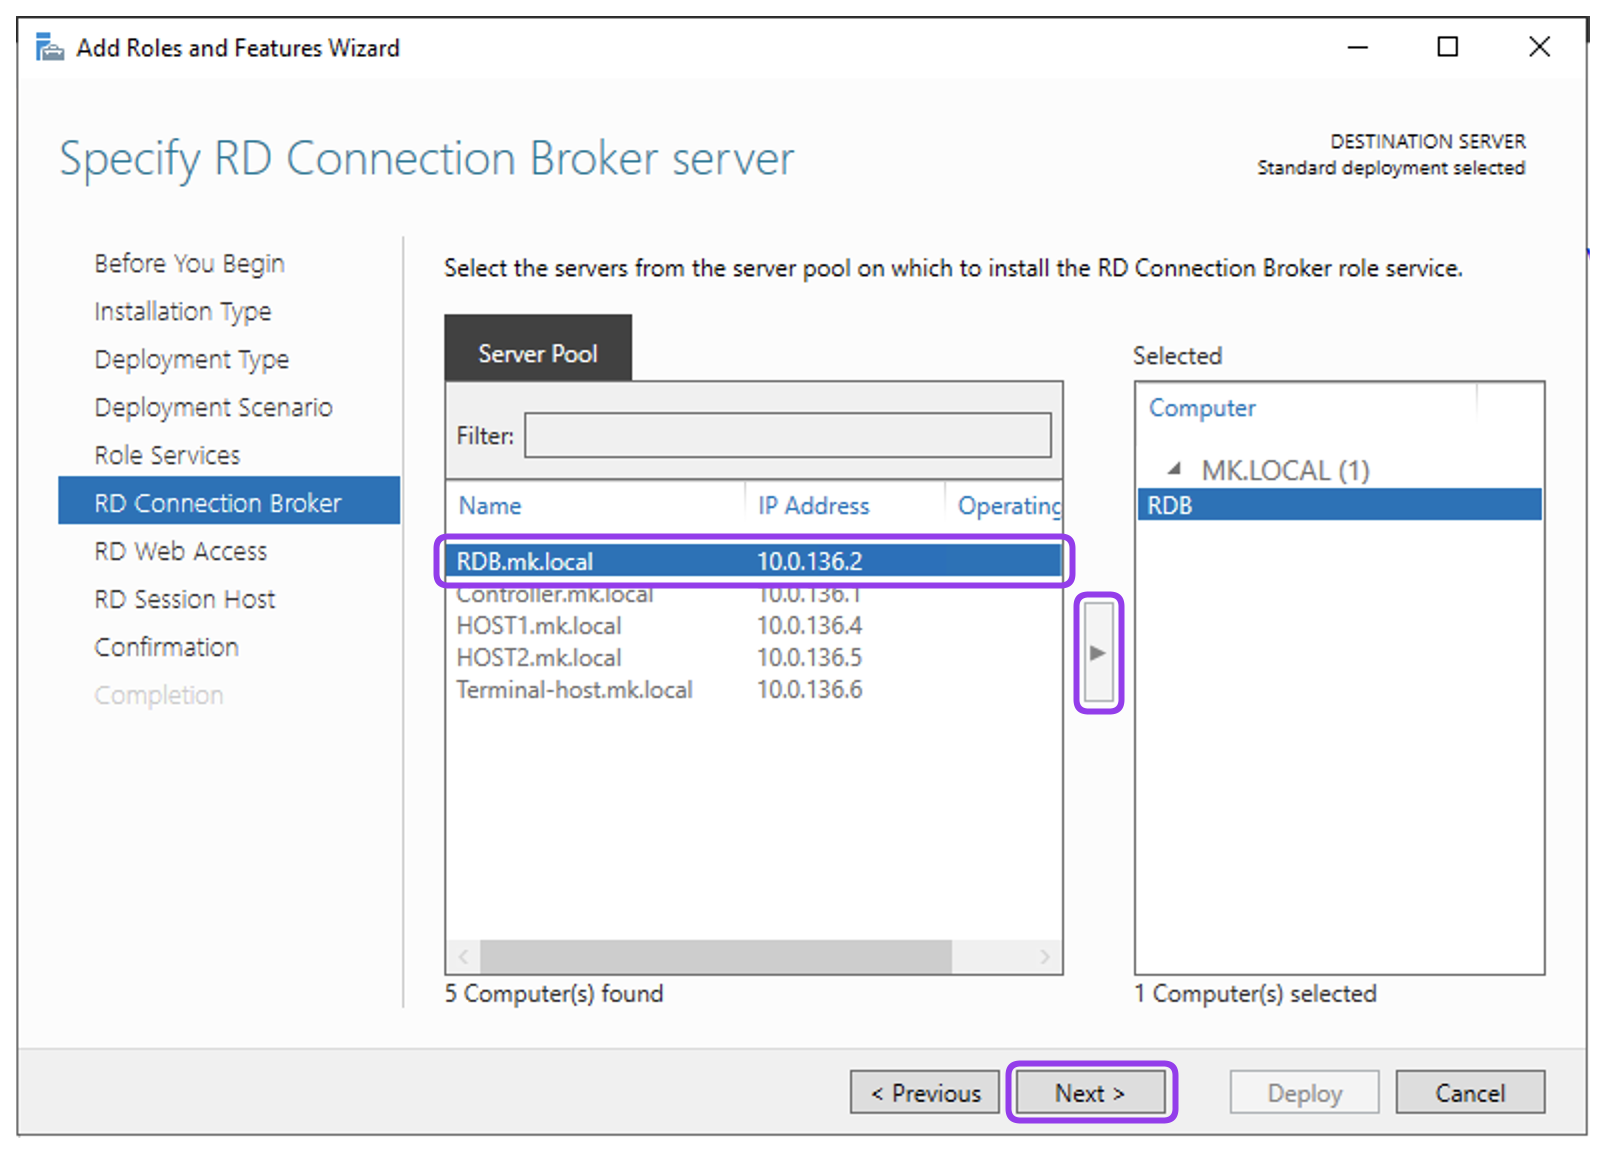Screen dimensions: 1605x1161
Task: Open the RD Connection Broker step
Action: [x=229, y=501]
